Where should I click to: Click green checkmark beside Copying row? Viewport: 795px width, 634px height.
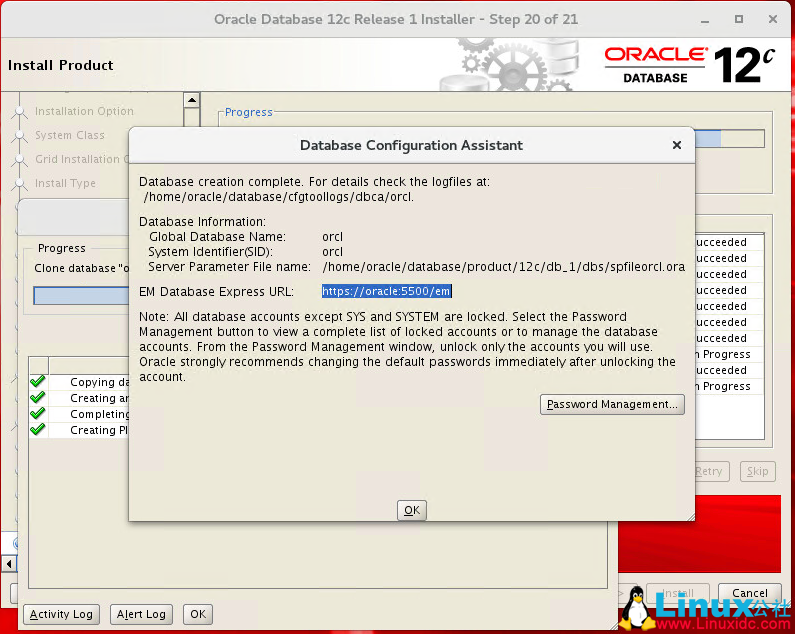pos(38,381)
